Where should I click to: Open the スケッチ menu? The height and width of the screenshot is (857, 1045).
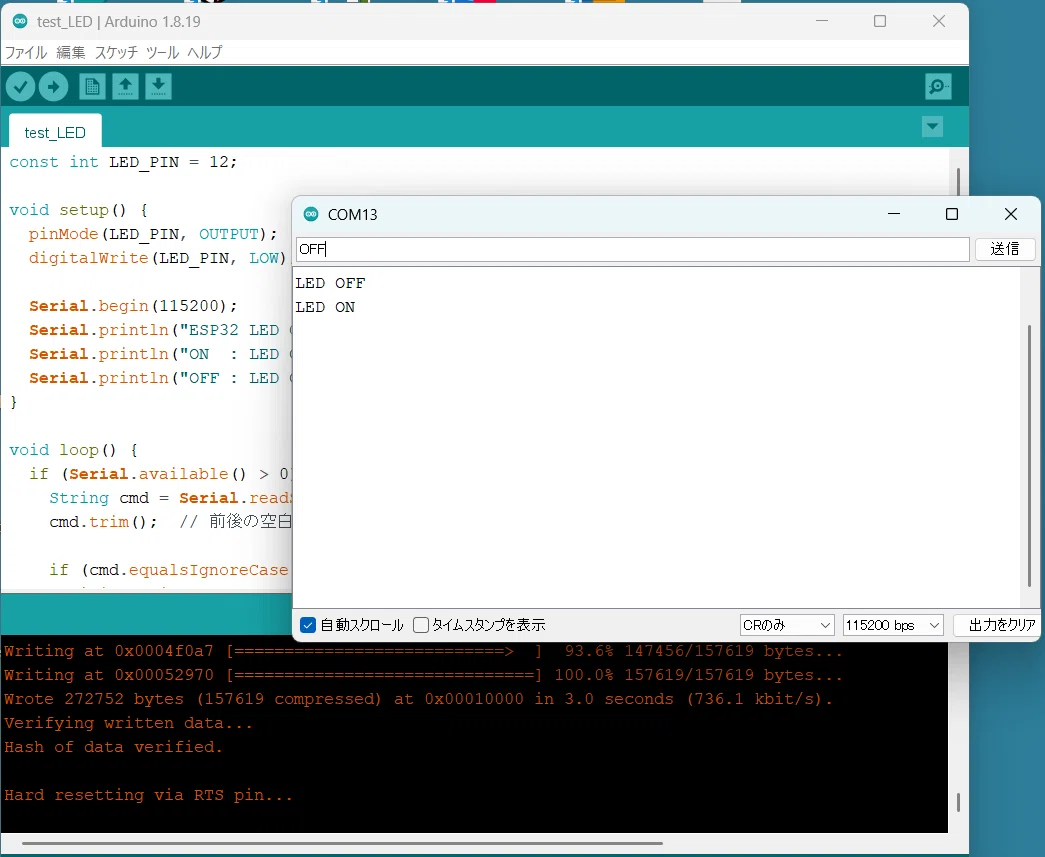pos(116,52)
